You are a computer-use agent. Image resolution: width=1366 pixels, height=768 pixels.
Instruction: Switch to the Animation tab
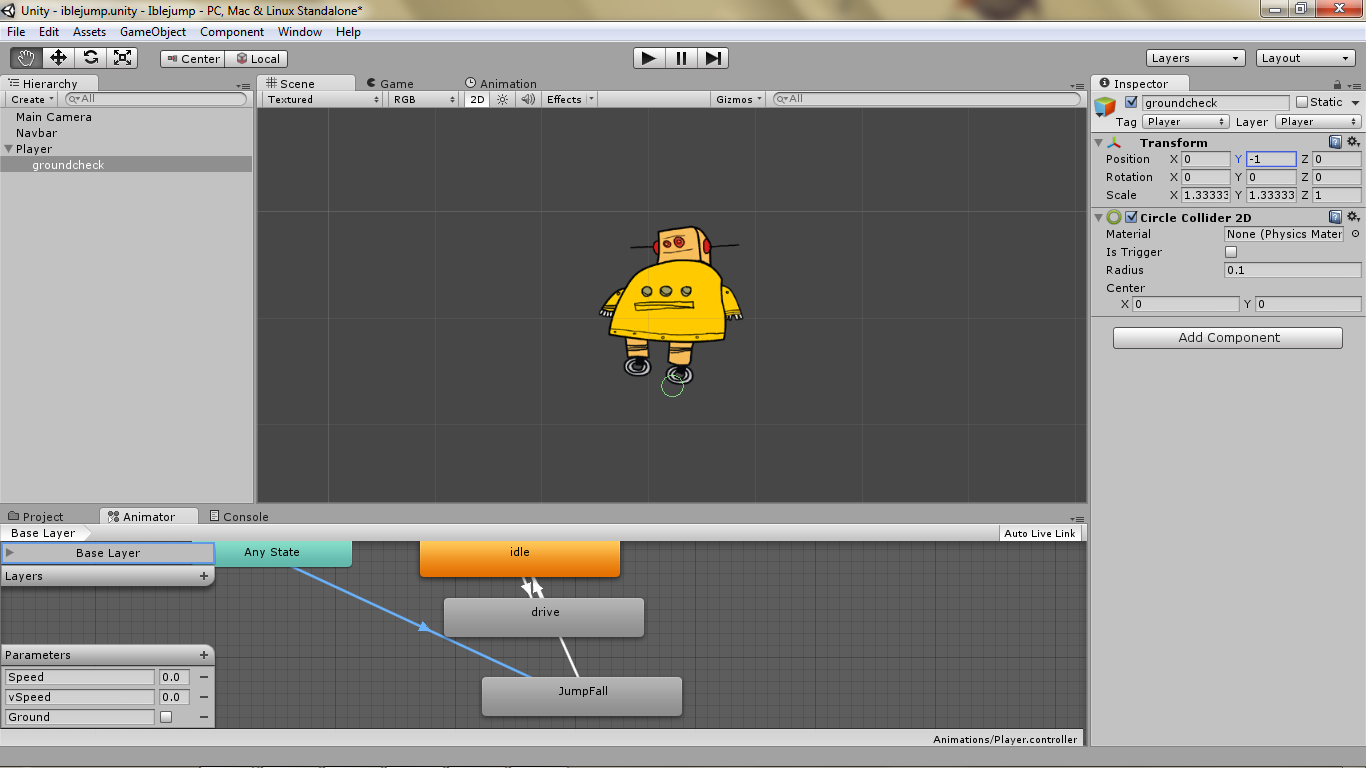[x=500, y=84]
